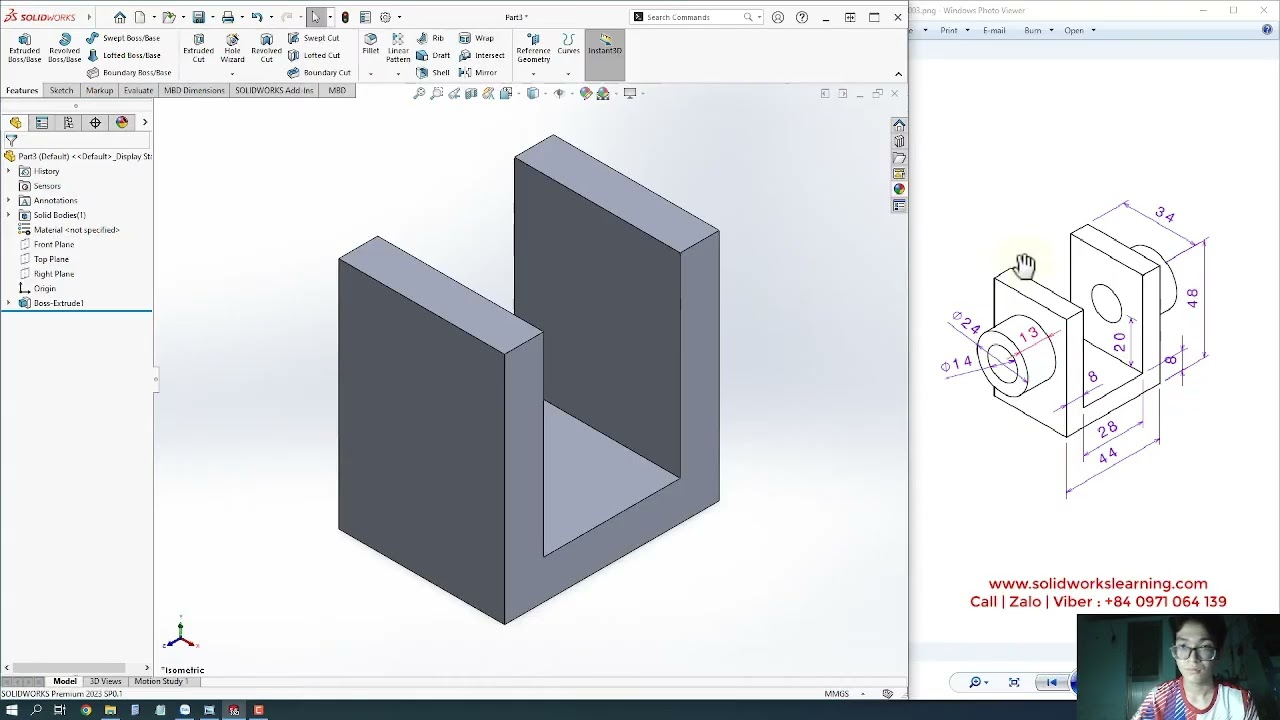Image resolution: width=1280 pixels, height=720 pixels.
Task: Click the Windows Start button
Action: (12, 710)
